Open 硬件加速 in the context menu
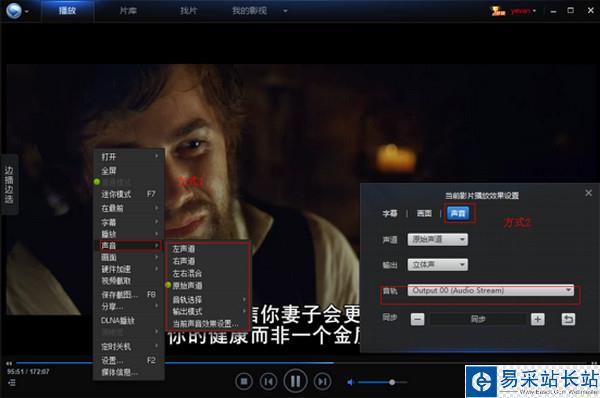 (x=129, y=269)
